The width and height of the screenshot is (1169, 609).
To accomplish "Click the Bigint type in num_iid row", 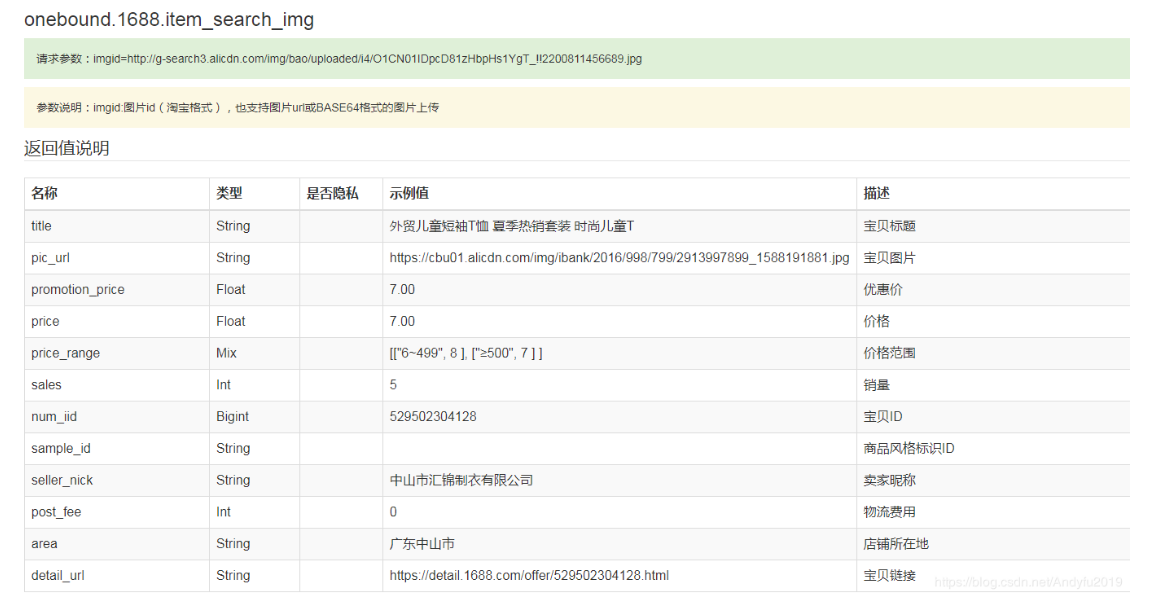I will click(x=233, y=417).
